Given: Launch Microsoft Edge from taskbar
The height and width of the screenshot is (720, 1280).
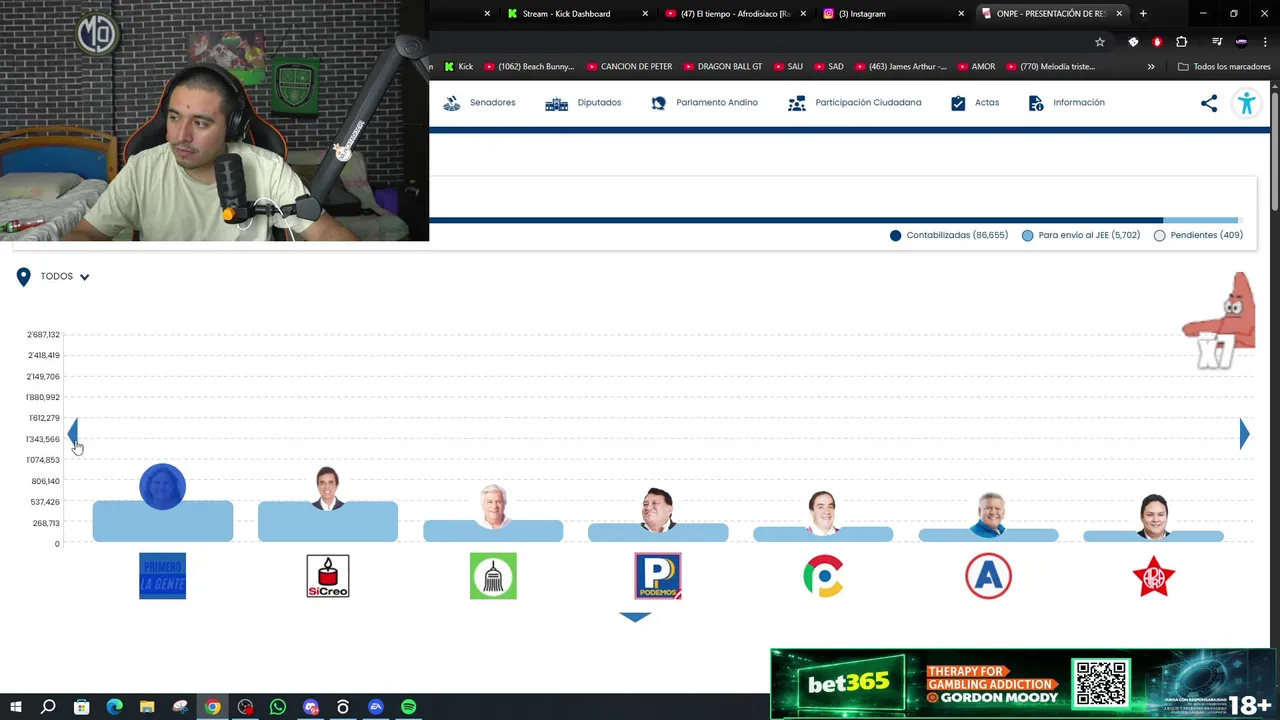Looking at the screenshot, I should [114, 707].
